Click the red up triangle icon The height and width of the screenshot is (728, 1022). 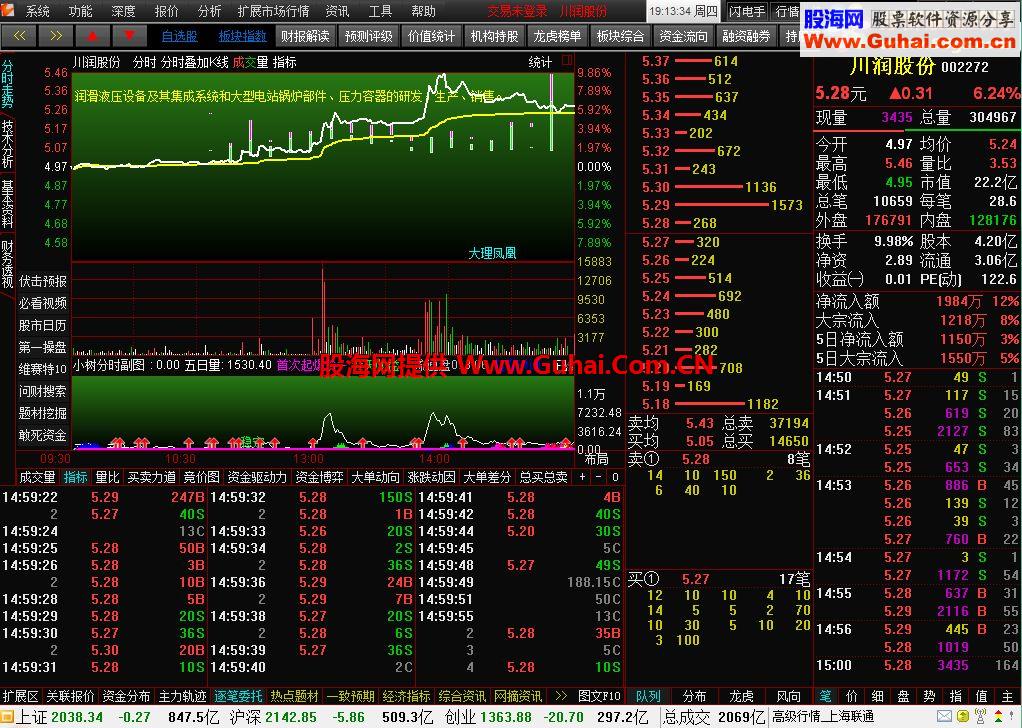click(x=93, y=36)
